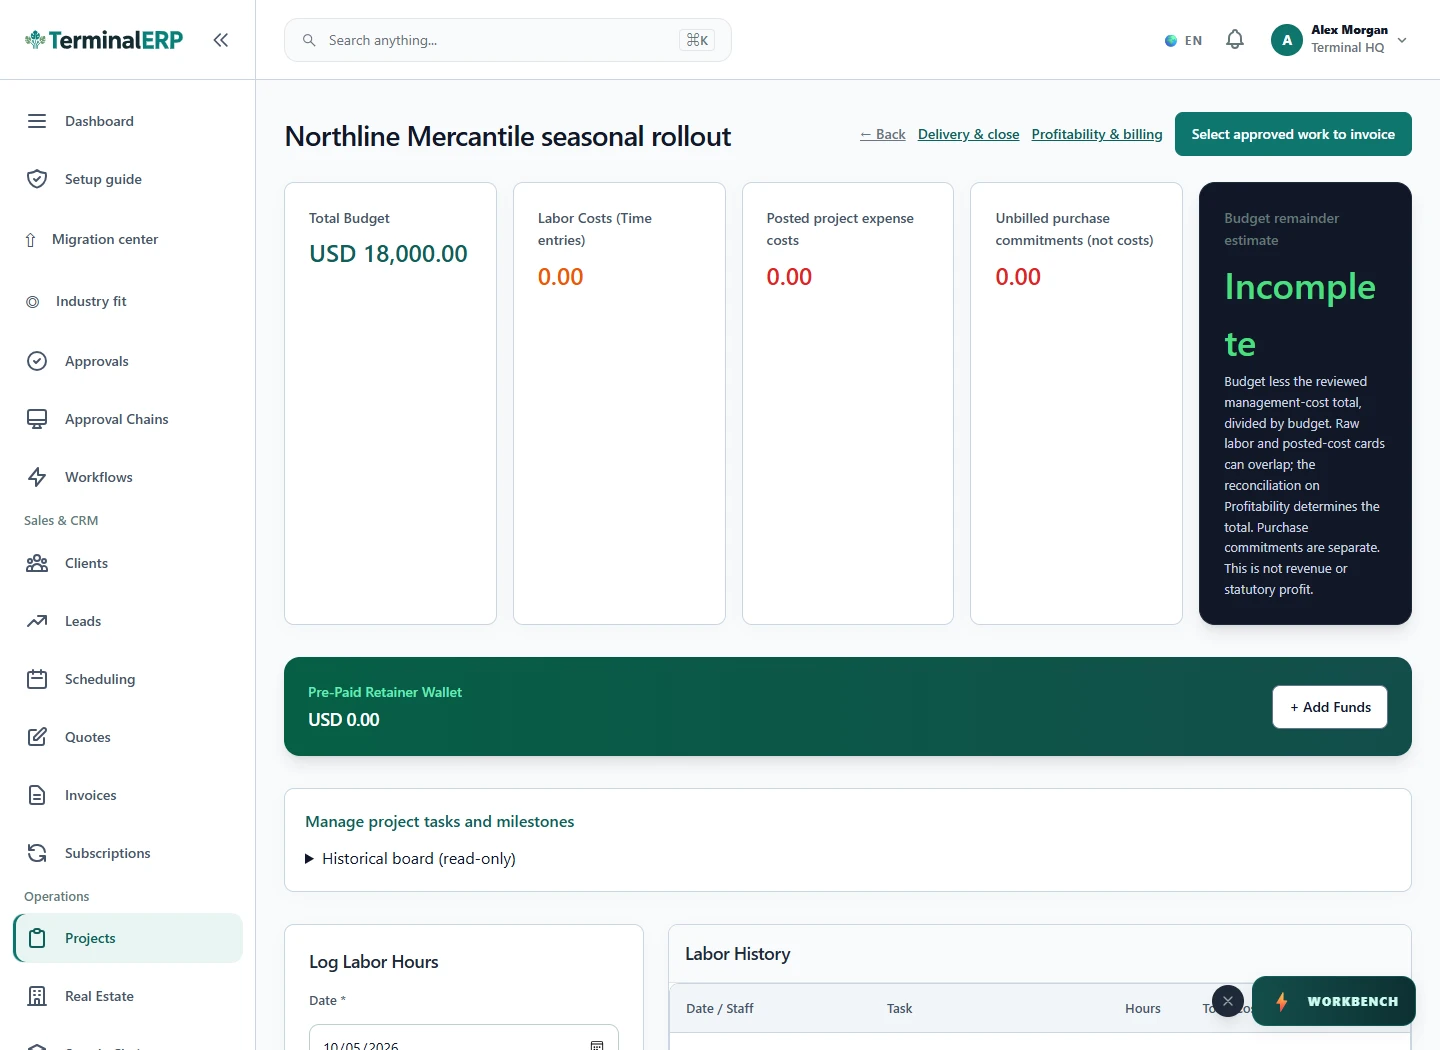This screenshot has width=1440, height=1050.
Task: Open Invoices from the sidebar
Action: pyautogui.click(x=128, y=795)
